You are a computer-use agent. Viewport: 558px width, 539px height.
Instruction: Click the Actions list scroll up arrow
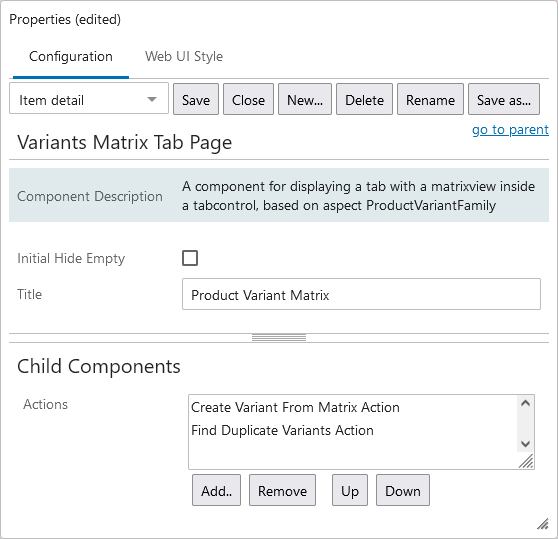[526, 403]
